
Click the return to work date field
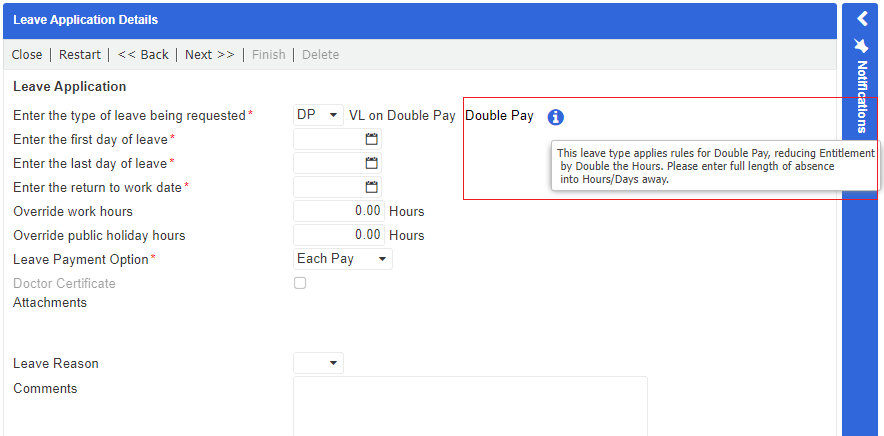click(x=328, y=187)
